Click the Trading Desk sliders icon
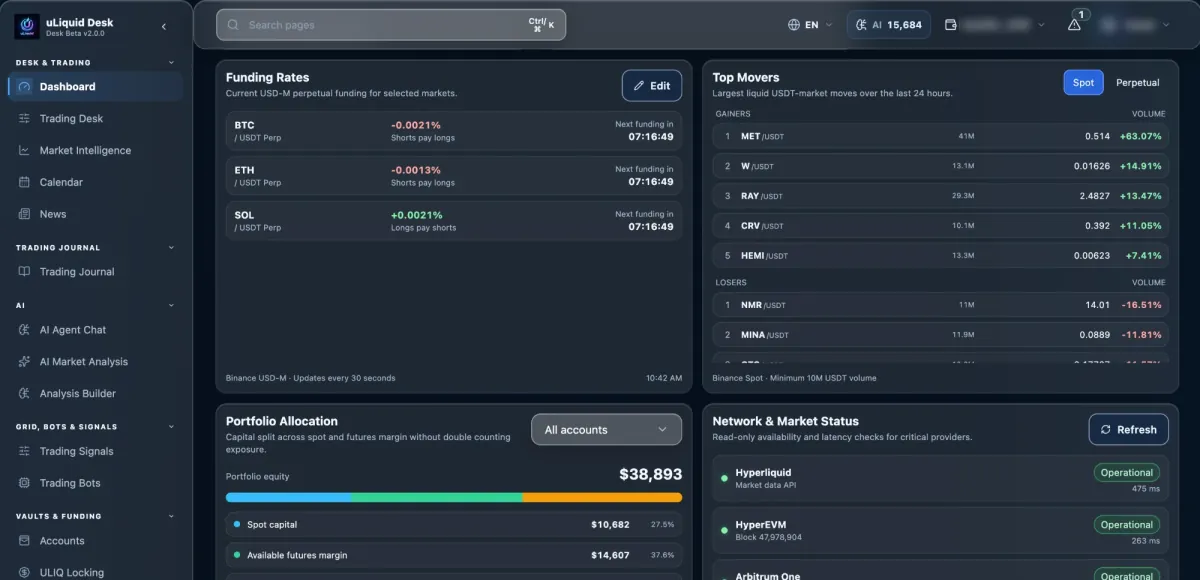 24,119
